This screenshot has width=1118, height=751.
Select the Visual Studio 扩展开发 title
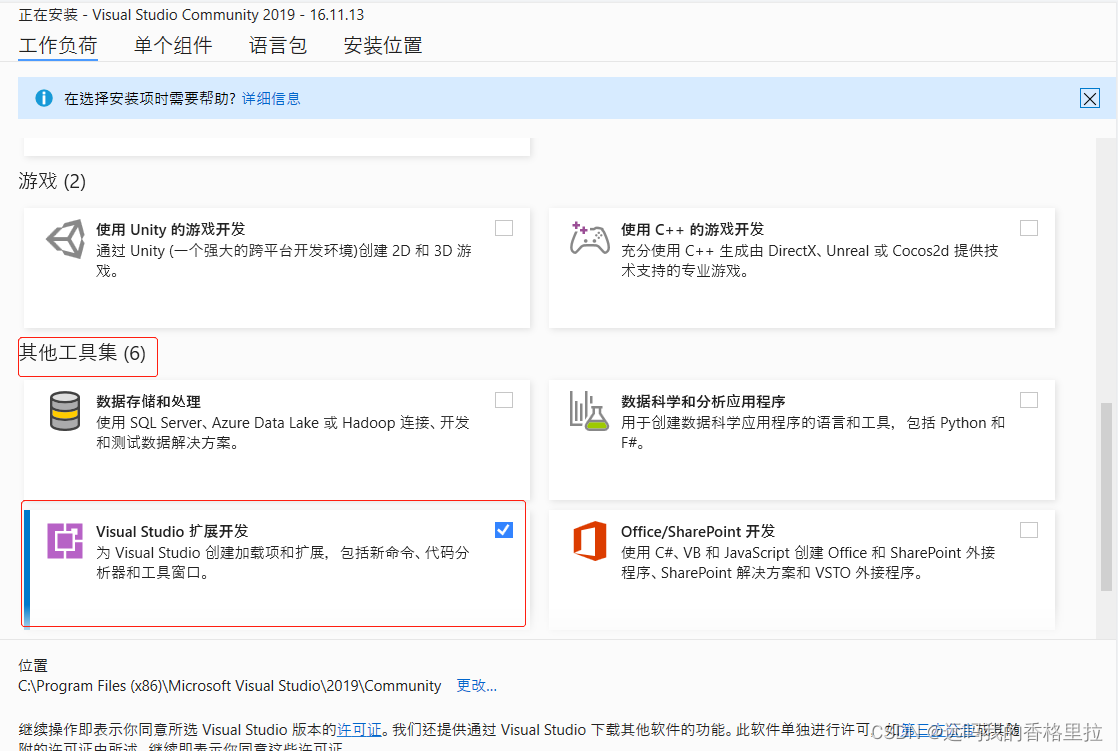(173, 531)
